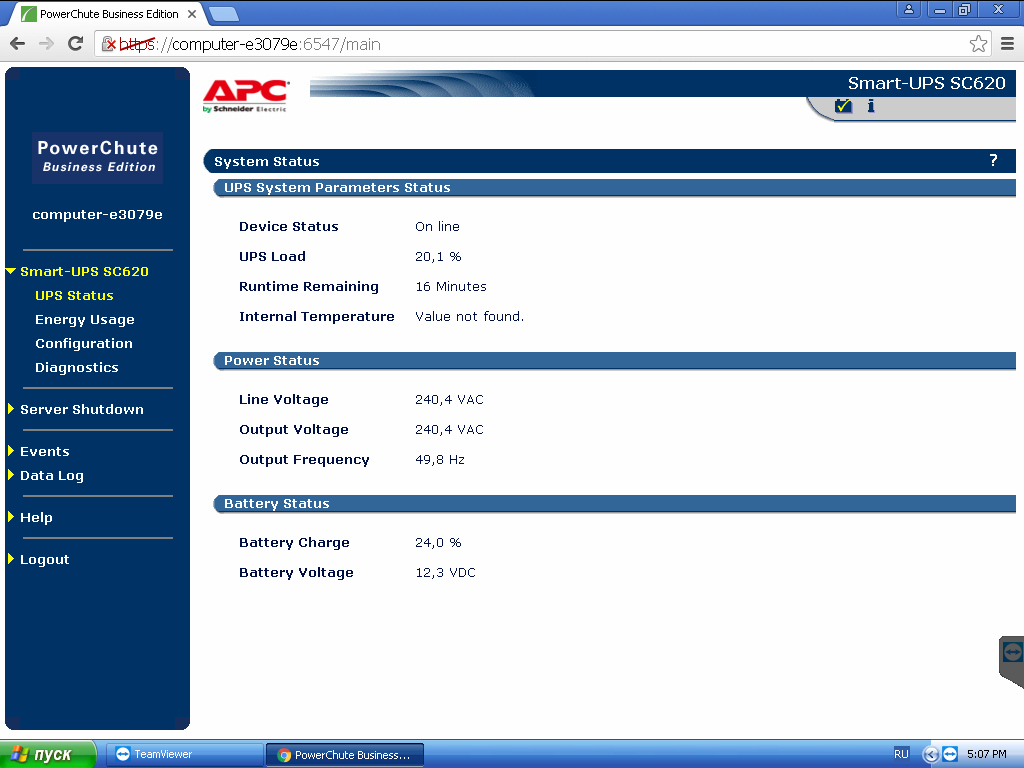Open the Windows Start button
This screenshot has width=1024, height=768.
click(48, 754)
